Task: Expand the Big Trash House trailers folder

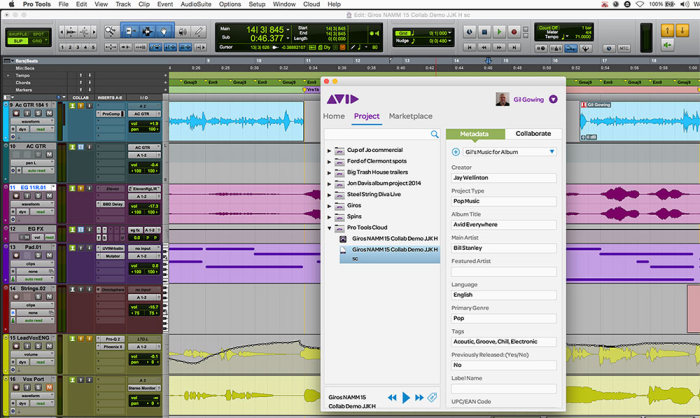Action: [x=329, y=173]
